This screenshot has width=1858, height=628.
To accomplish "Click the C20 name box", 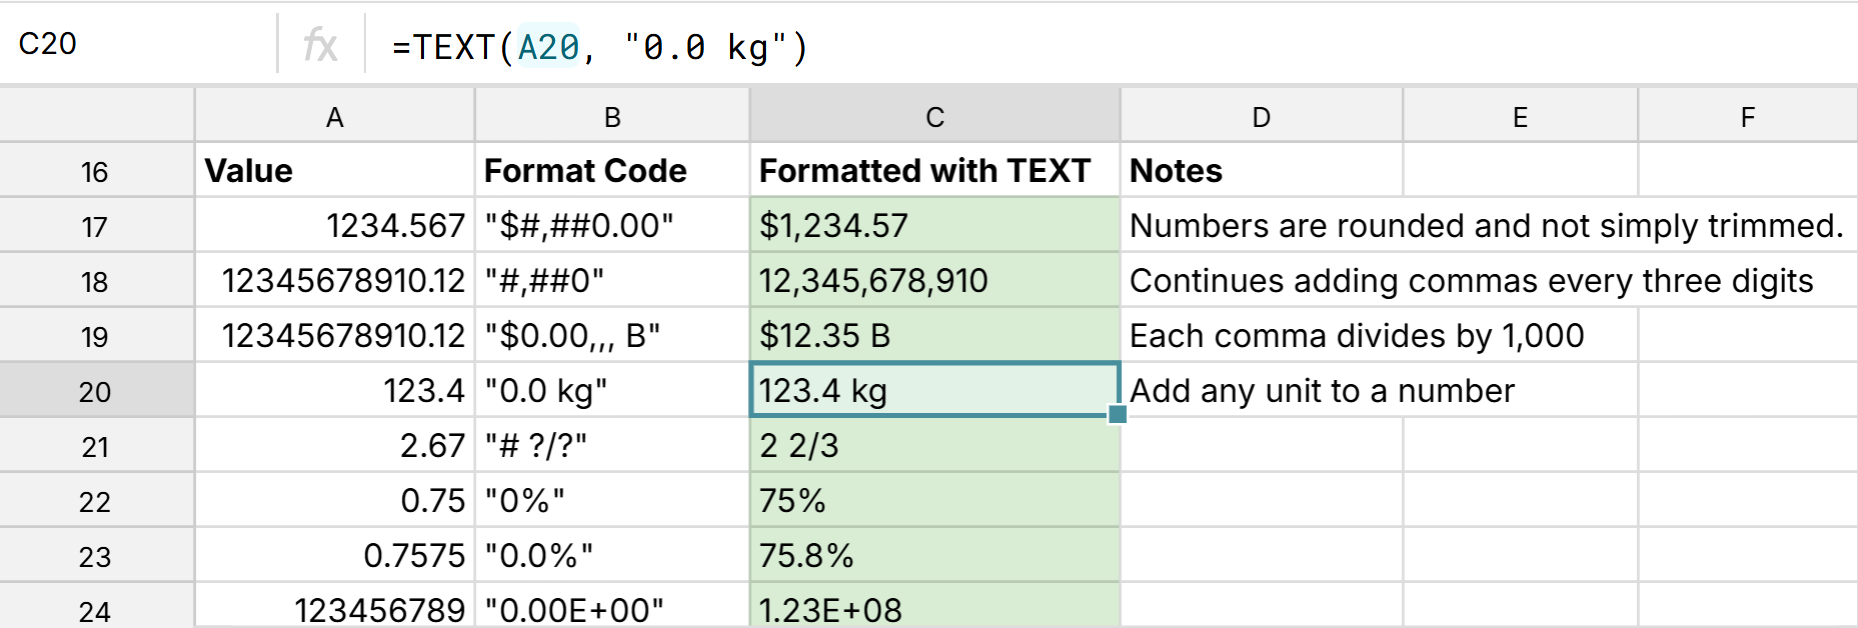I will [x=48, y=44].
